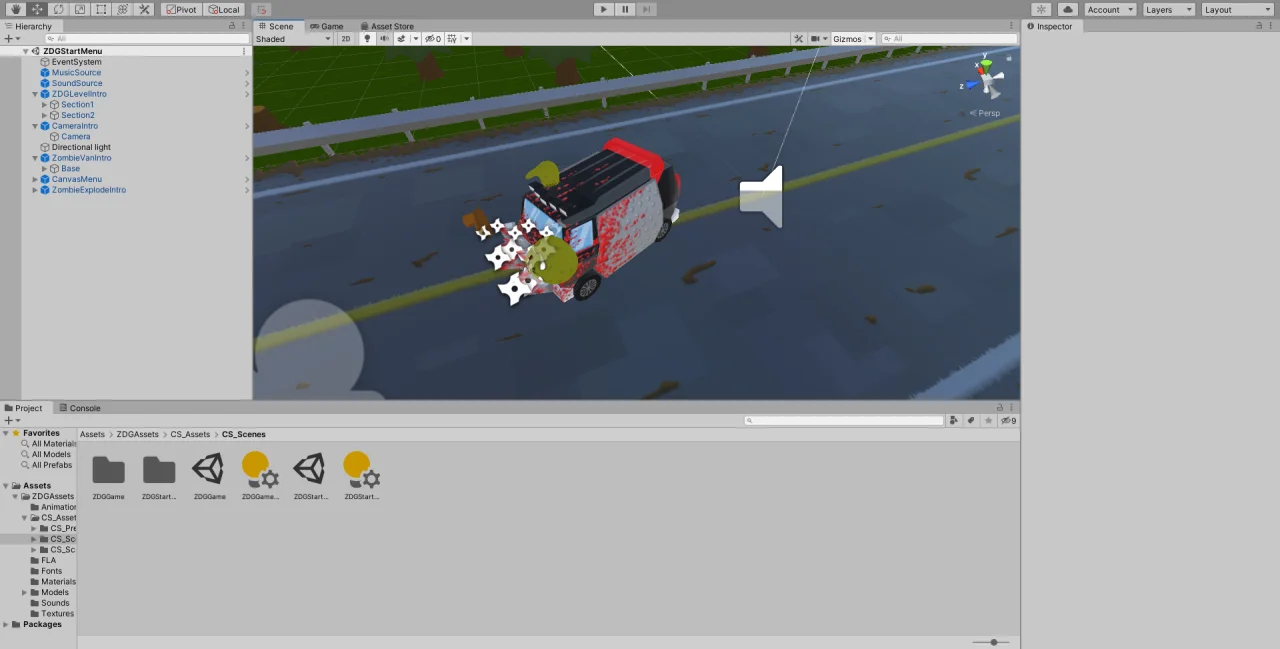The width and height of the screenshot is (1280, 649).
Task: Toggle hidden objects visibility in the Scene toolbar
Action: [x=433, y=39]
